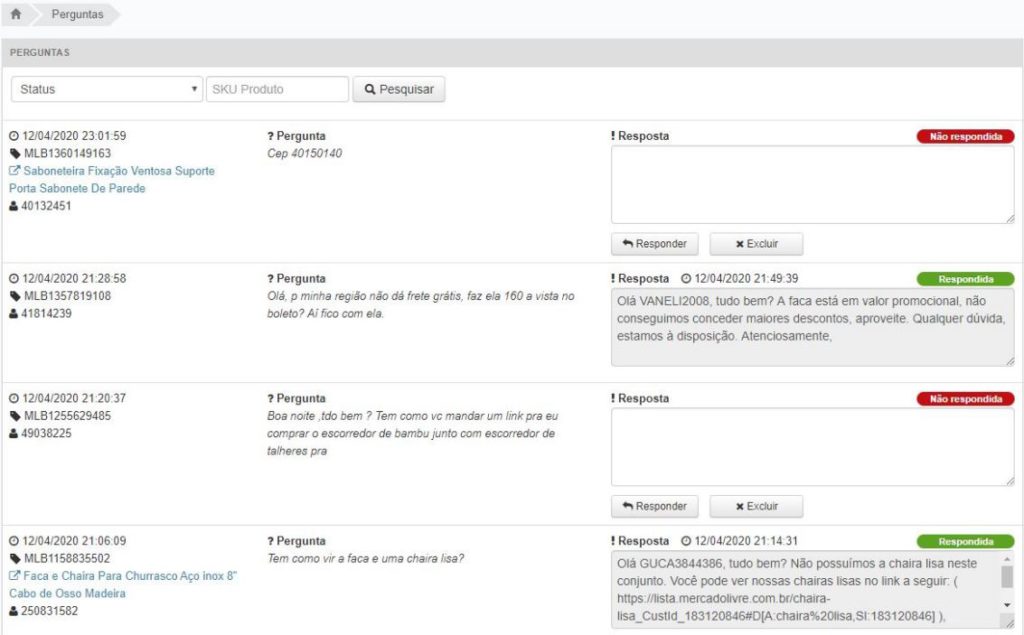Click tag icon beside MLB1360149163
The height and width of the screenshot is (635, 1024).
click(15, 154)
